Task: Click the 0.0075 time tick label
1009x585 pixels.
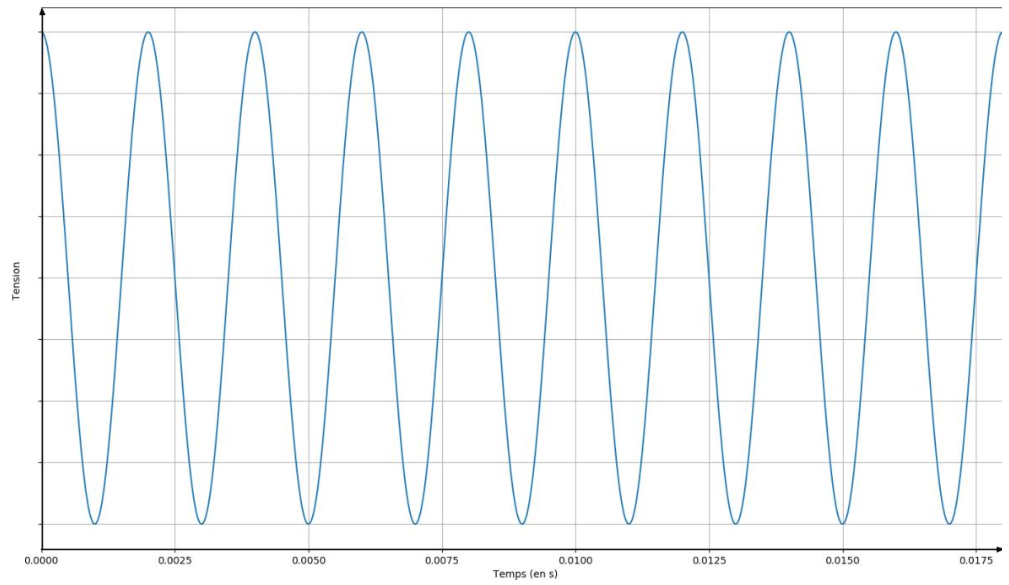Action: [x=442, y=562]
